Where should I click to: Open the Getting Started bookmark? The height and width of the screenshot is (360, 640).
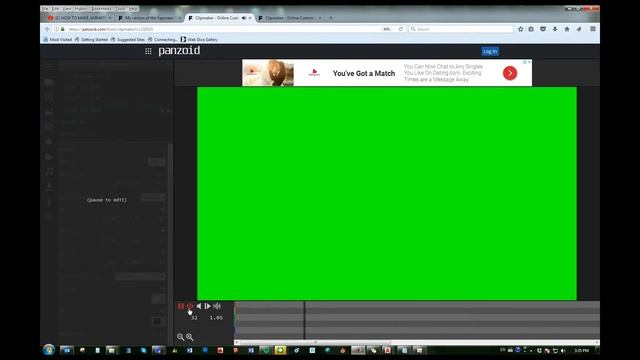(x=91, y=40)
